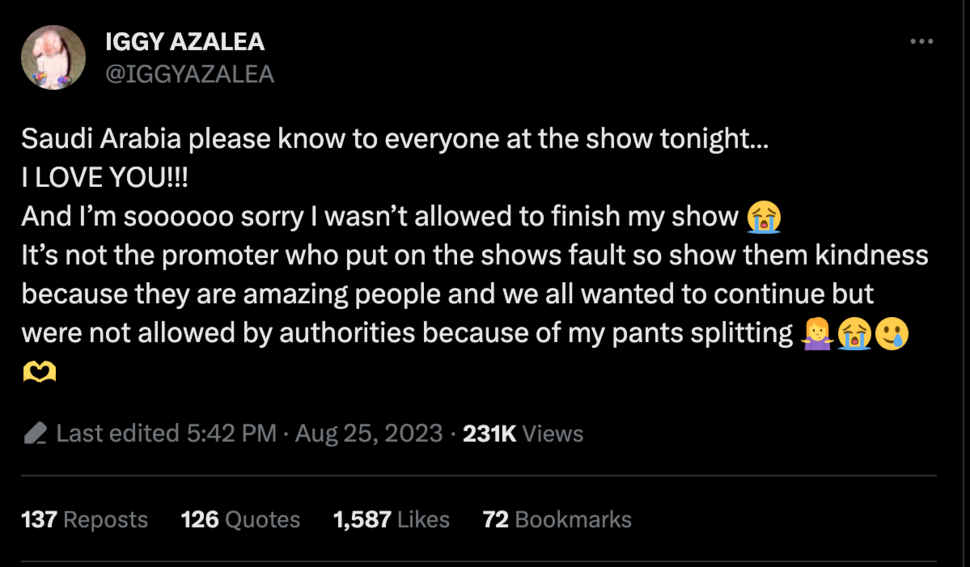Click the shrugging person emoji
Viewport: 970px width, 567px height.
[x=815, y=332]
